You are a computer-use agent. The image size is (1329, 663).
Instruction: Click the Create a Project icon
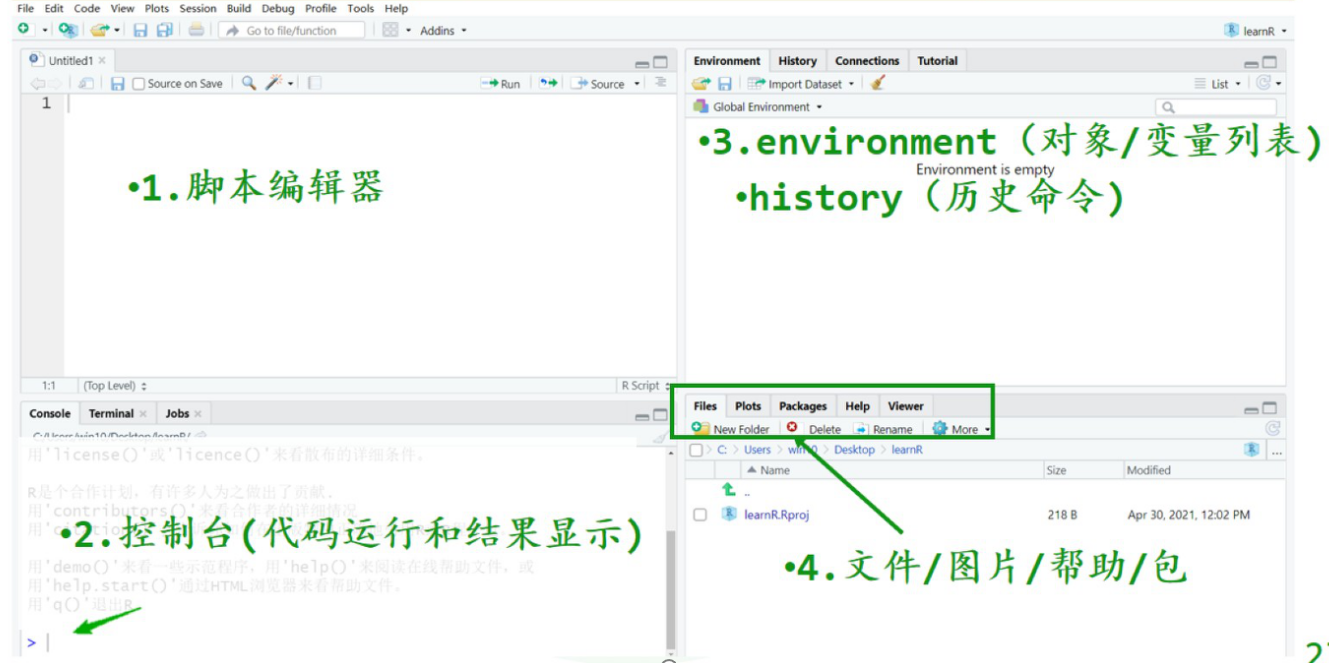(68, 30)
